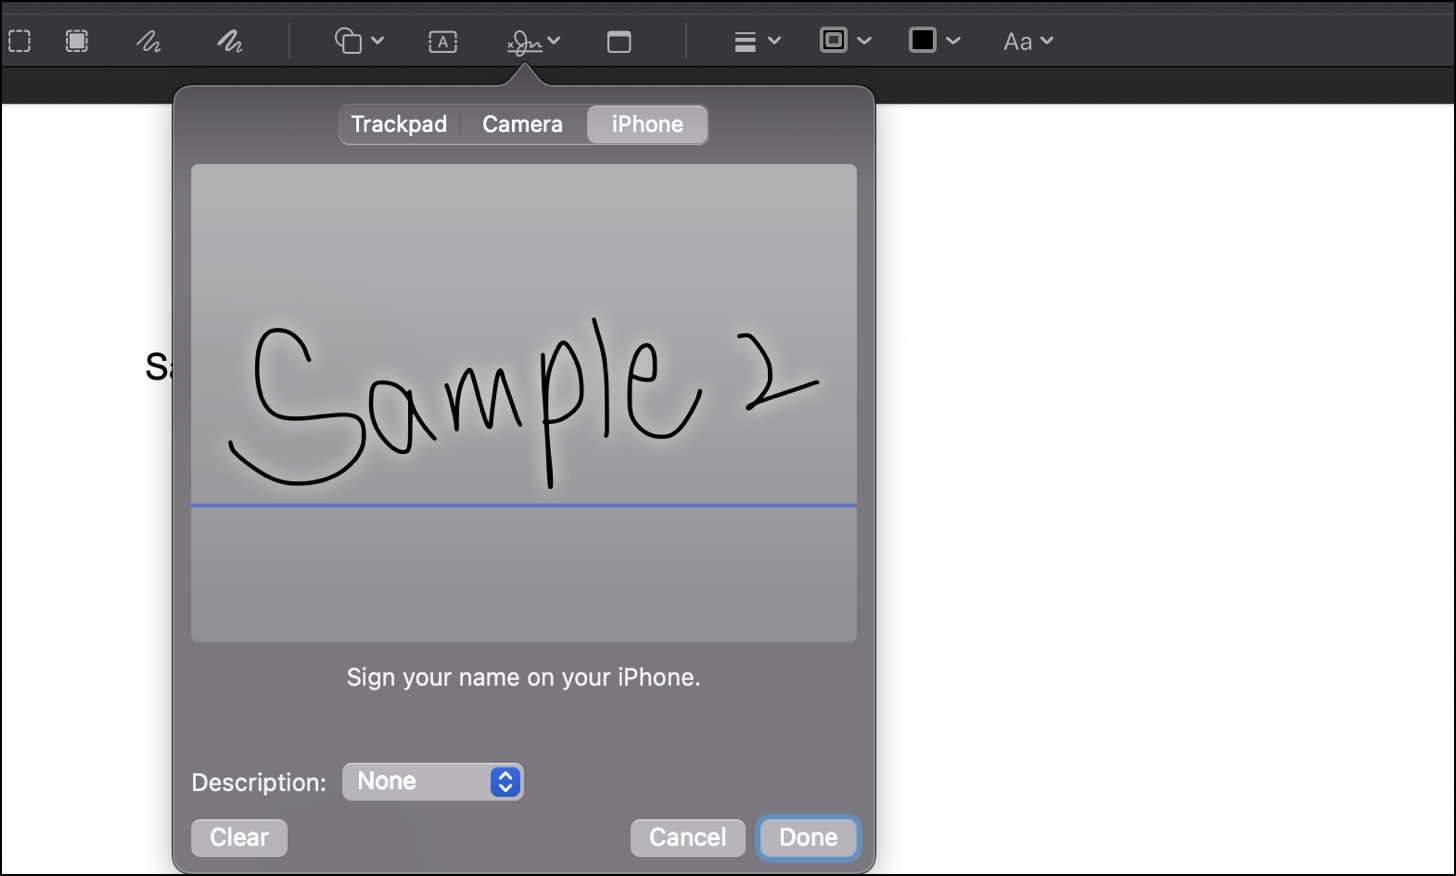The width and height of the screenshot is (1456, 876).
Task: Insert a text box with Text tool
Action: 443,41
